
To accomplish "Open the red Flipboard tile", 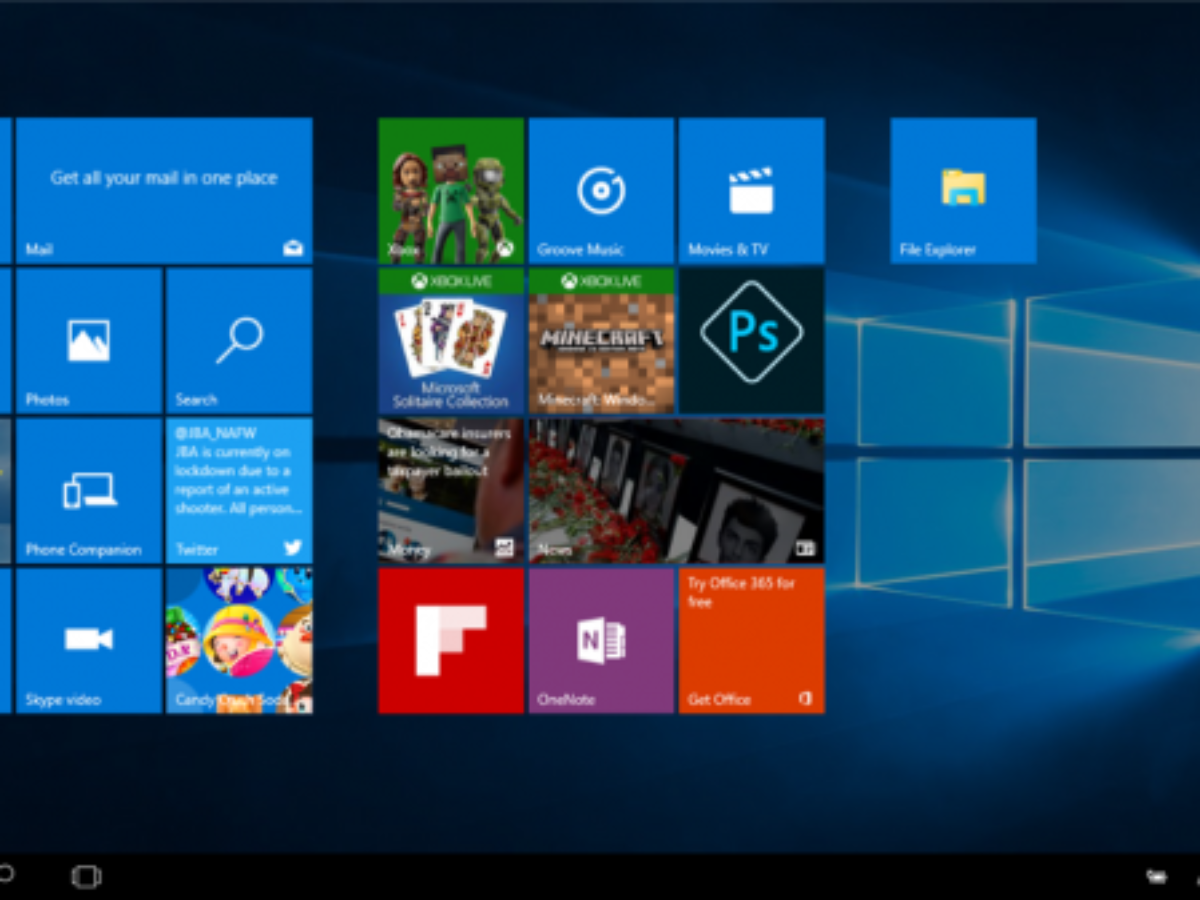I will [451, 641].
